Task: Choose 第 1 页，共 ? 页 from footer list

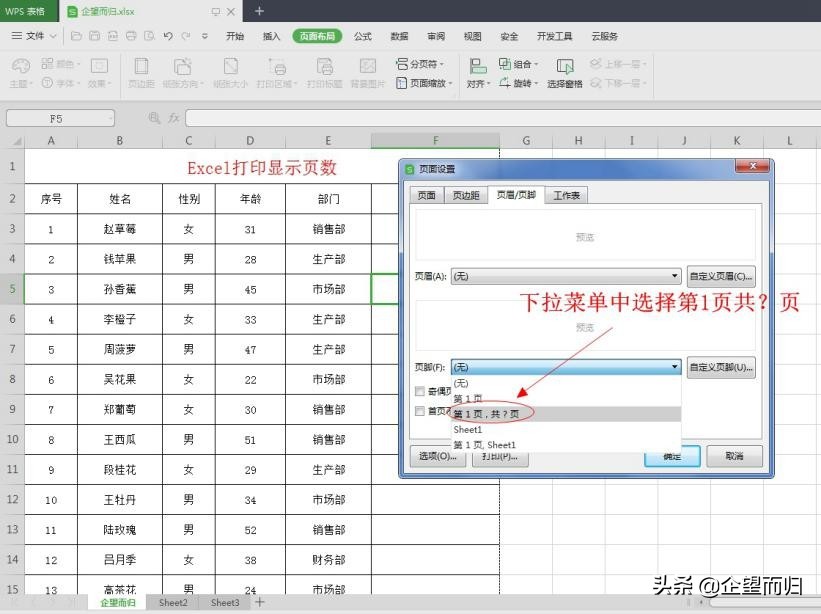Action: tap(566, 414)
